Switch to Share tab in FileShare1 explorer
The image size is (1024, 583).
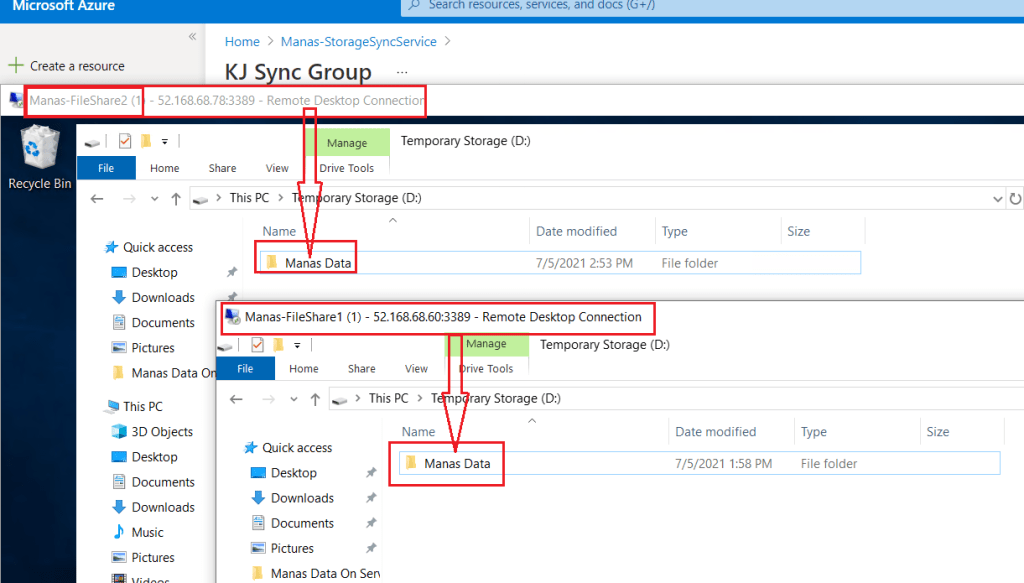(x=361, y=368)
